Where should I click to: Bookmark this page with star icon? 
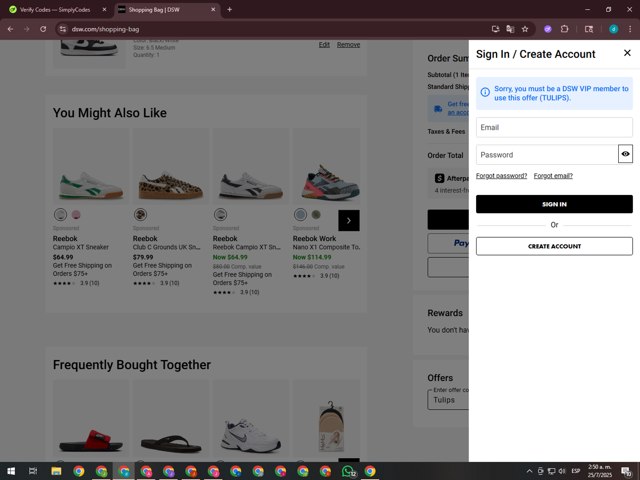pyautogui.click(x=525, y=29)
